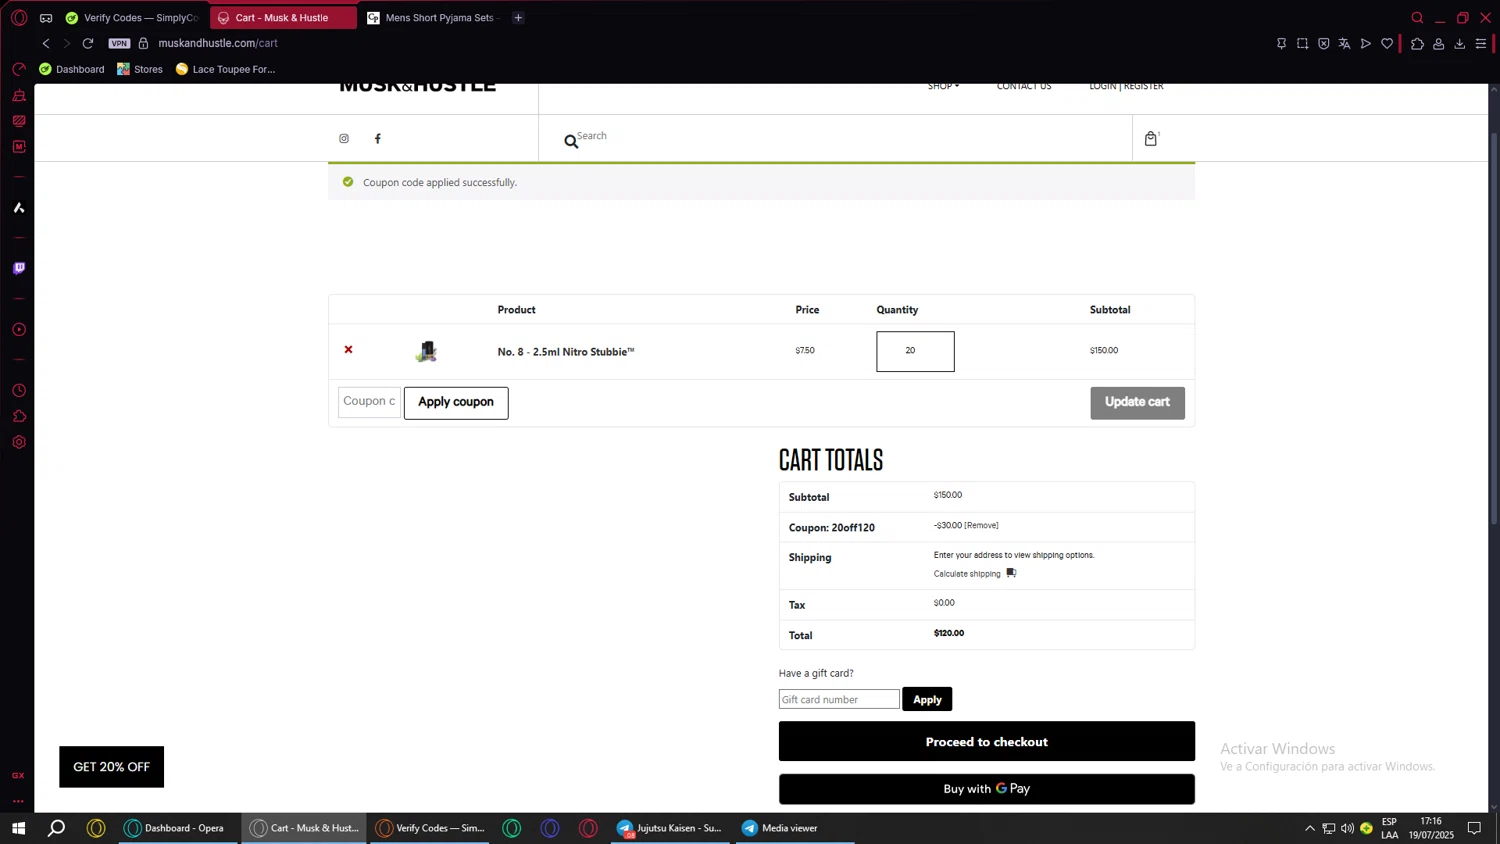Open Windows notification center
Image resolution: width=1500 pixels, height=844 pixels.
point(1474,828)
